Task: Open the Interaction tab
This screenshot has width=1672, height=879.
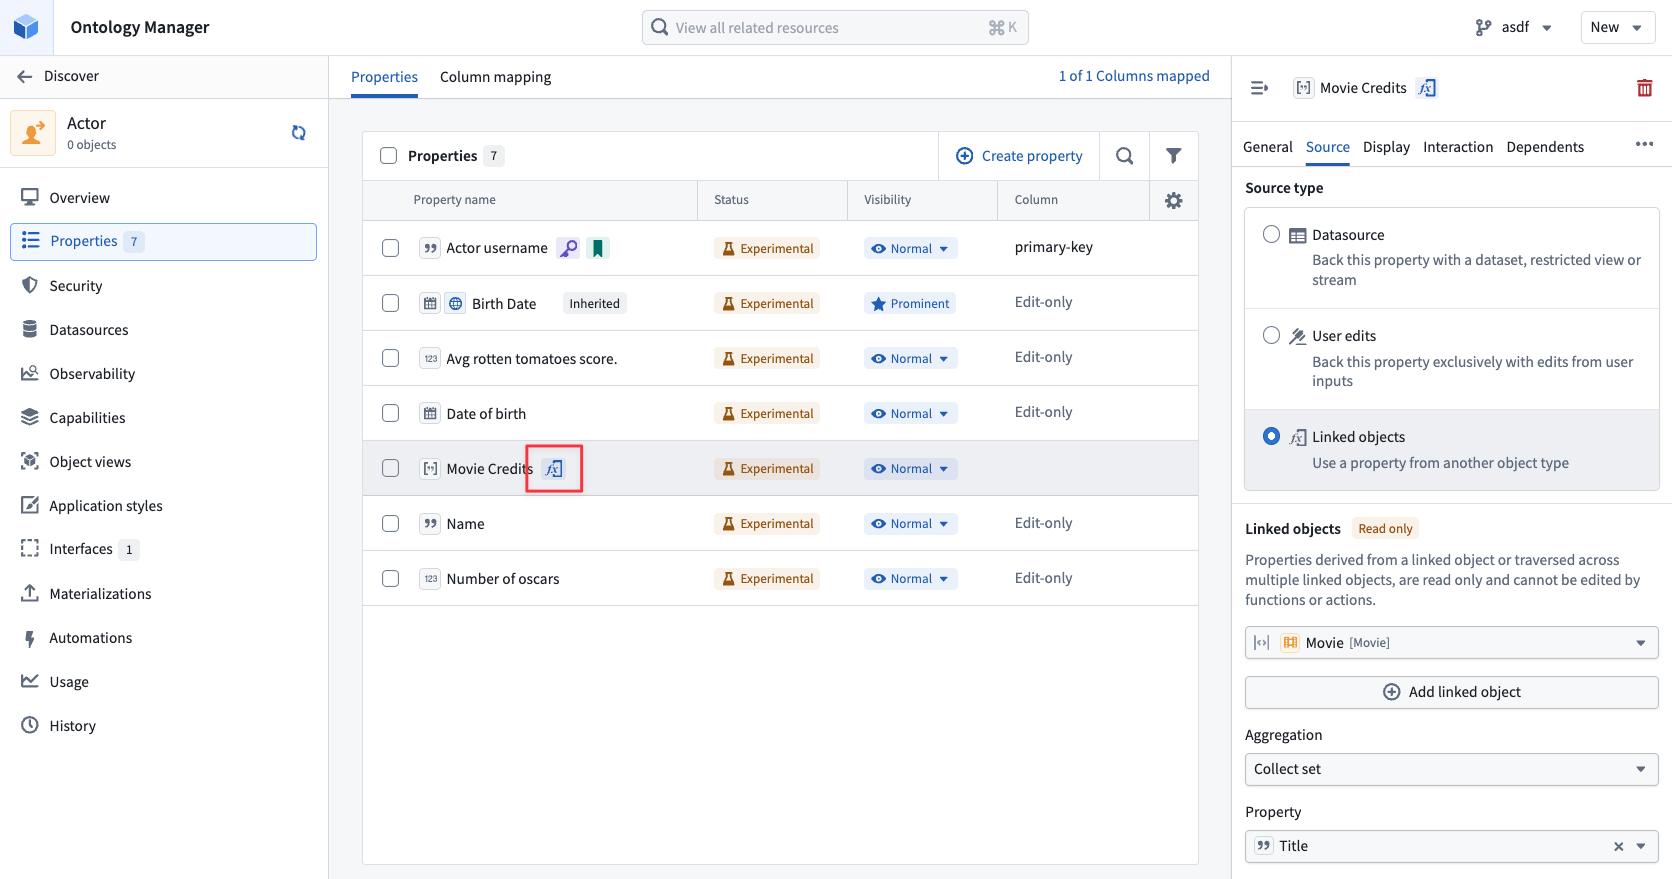Action: click(x=1458, y=147)
